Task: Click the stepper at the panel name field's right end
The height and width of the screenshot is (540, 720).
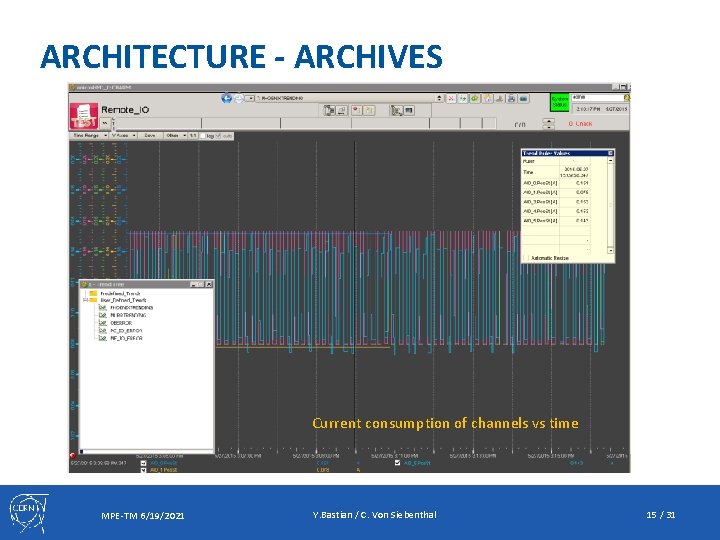Action: 439,98
